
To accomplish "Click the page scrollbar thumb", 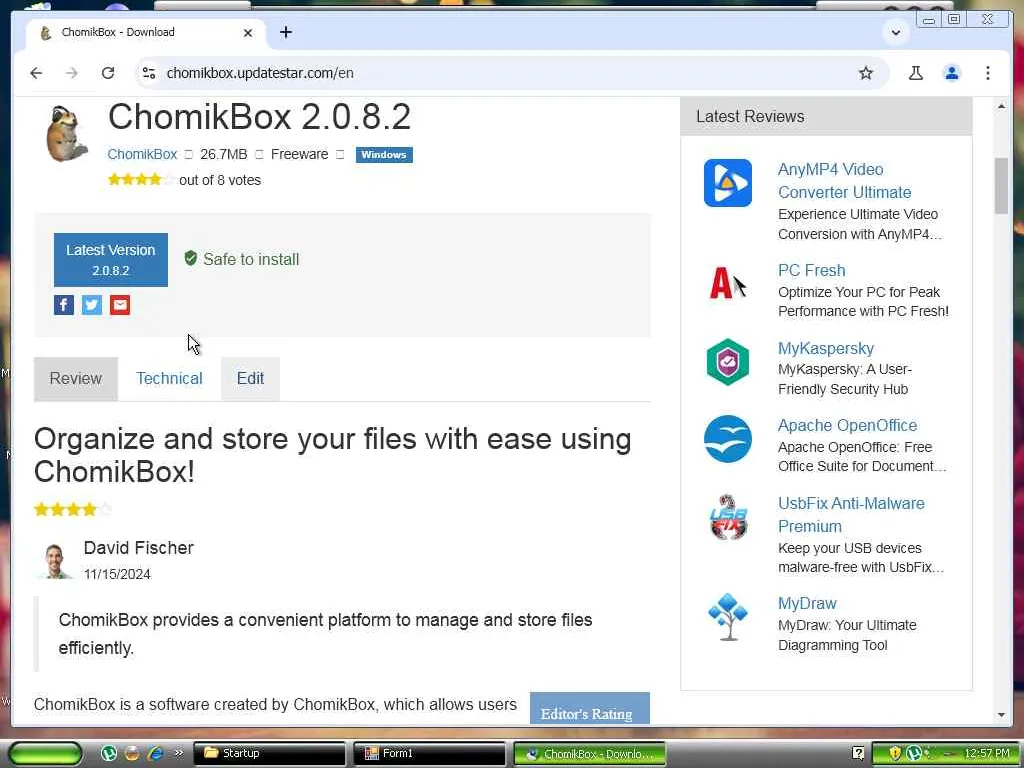I will click(x=1001, y=185).
